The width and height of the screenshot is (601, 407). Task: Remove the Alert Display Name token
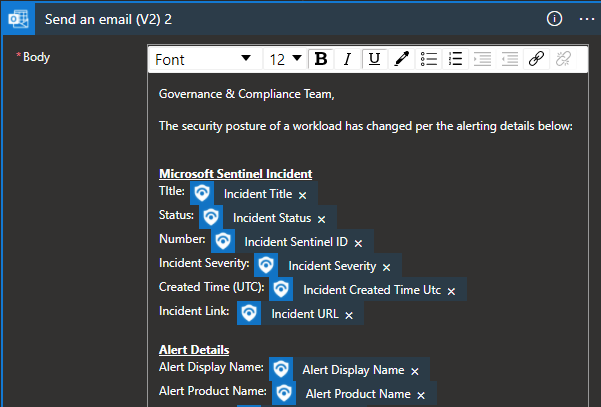(415, 371)
